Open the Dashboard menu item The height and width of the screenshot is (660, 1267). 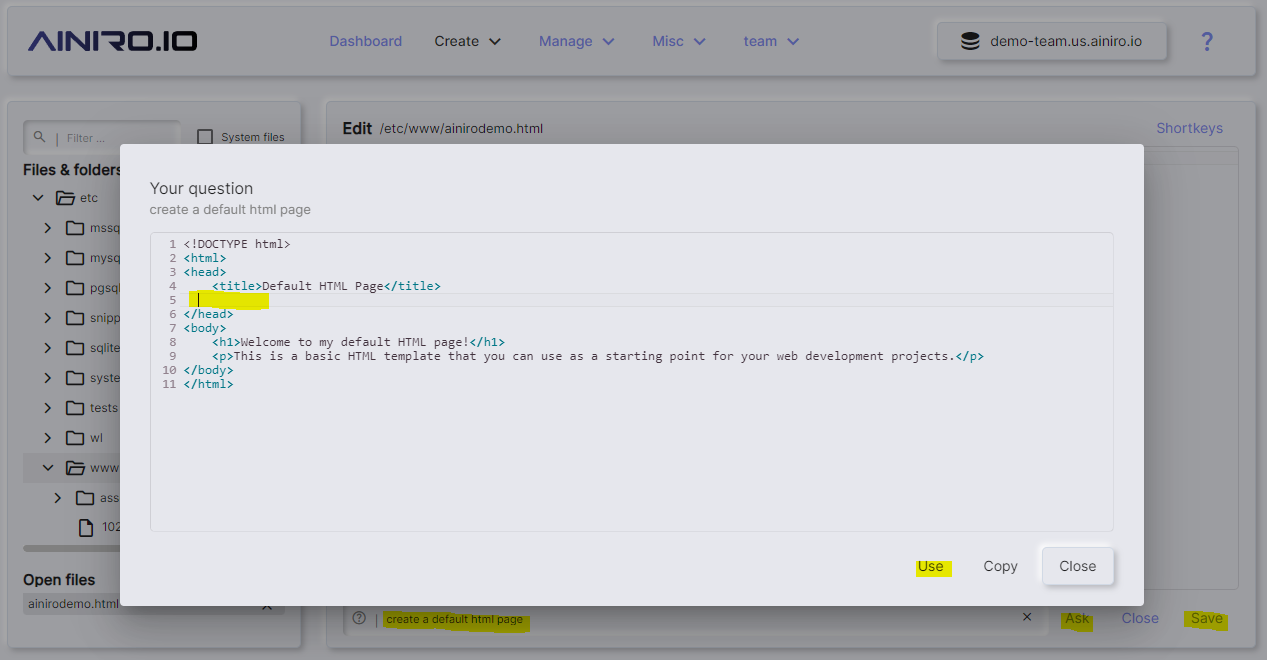point(366,41)
